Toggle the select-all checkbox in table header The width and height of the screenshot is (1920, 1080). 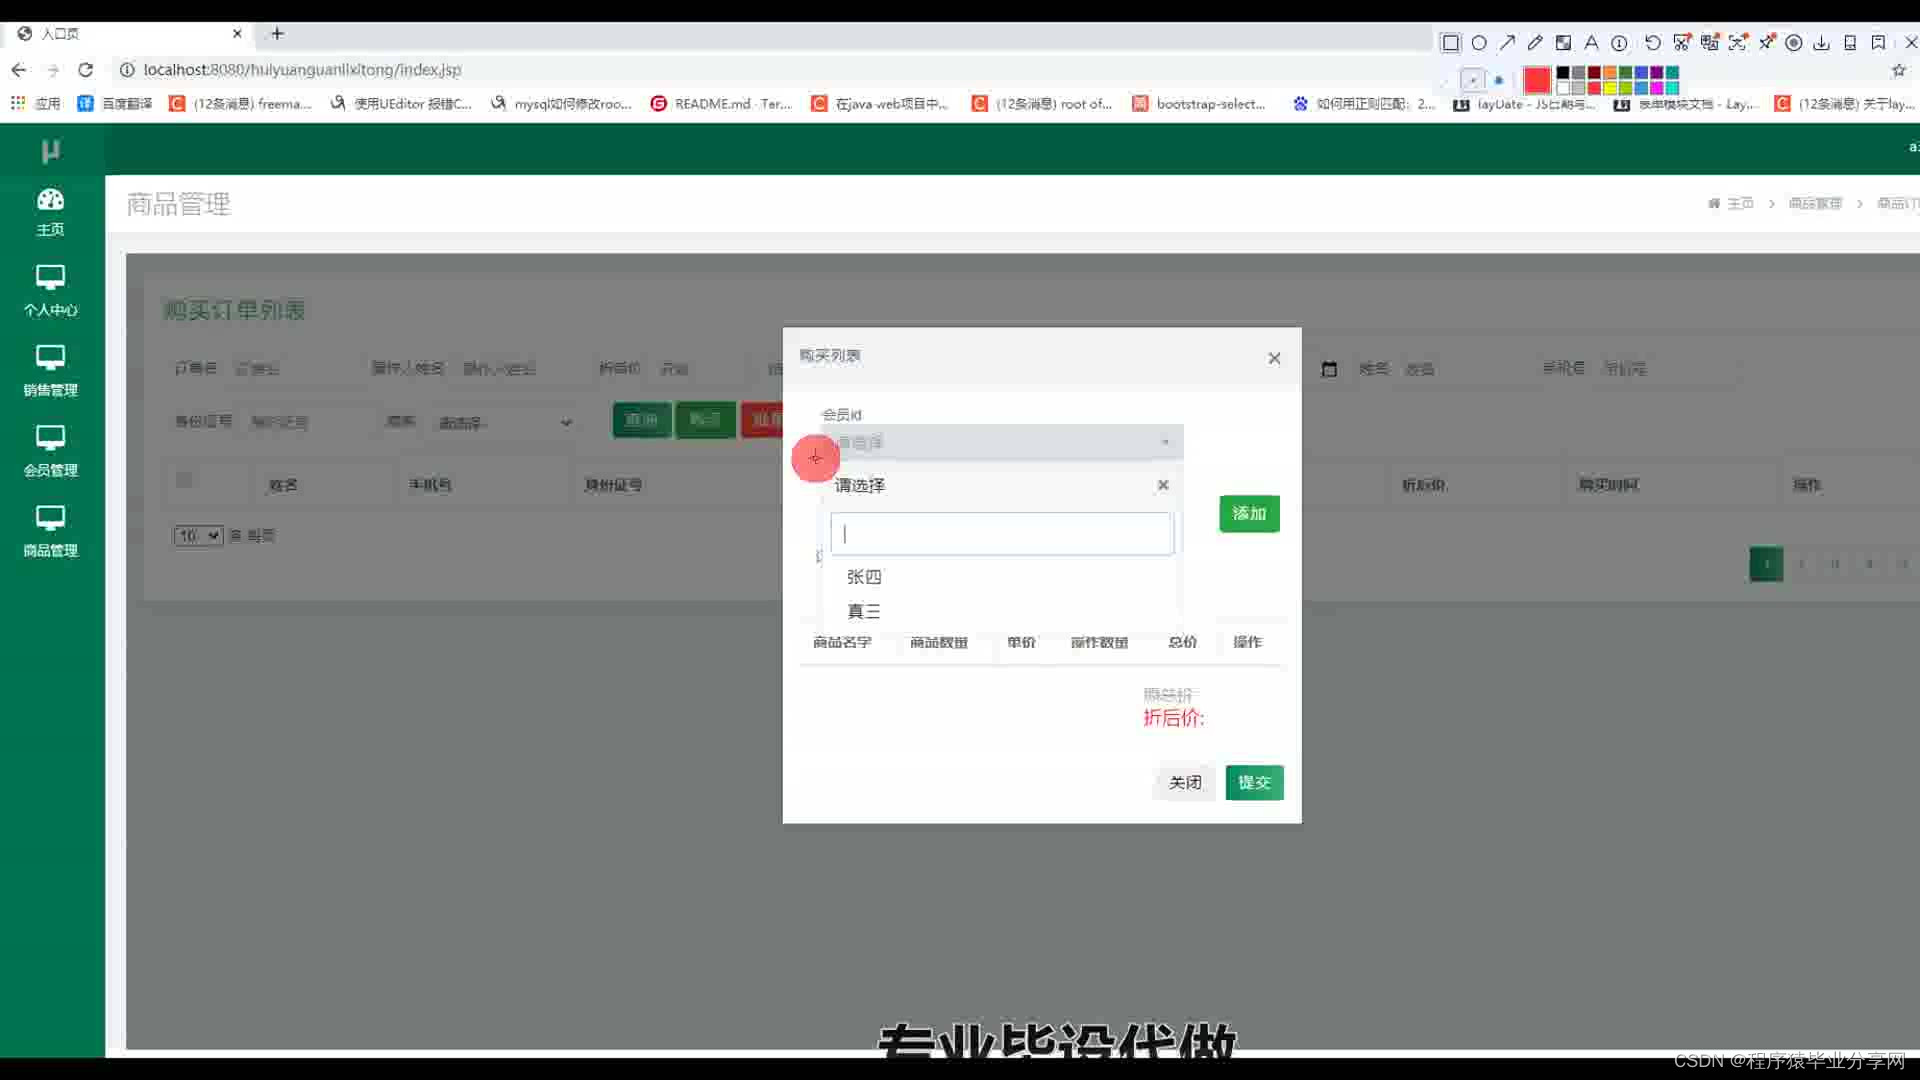tap(184, 480)
